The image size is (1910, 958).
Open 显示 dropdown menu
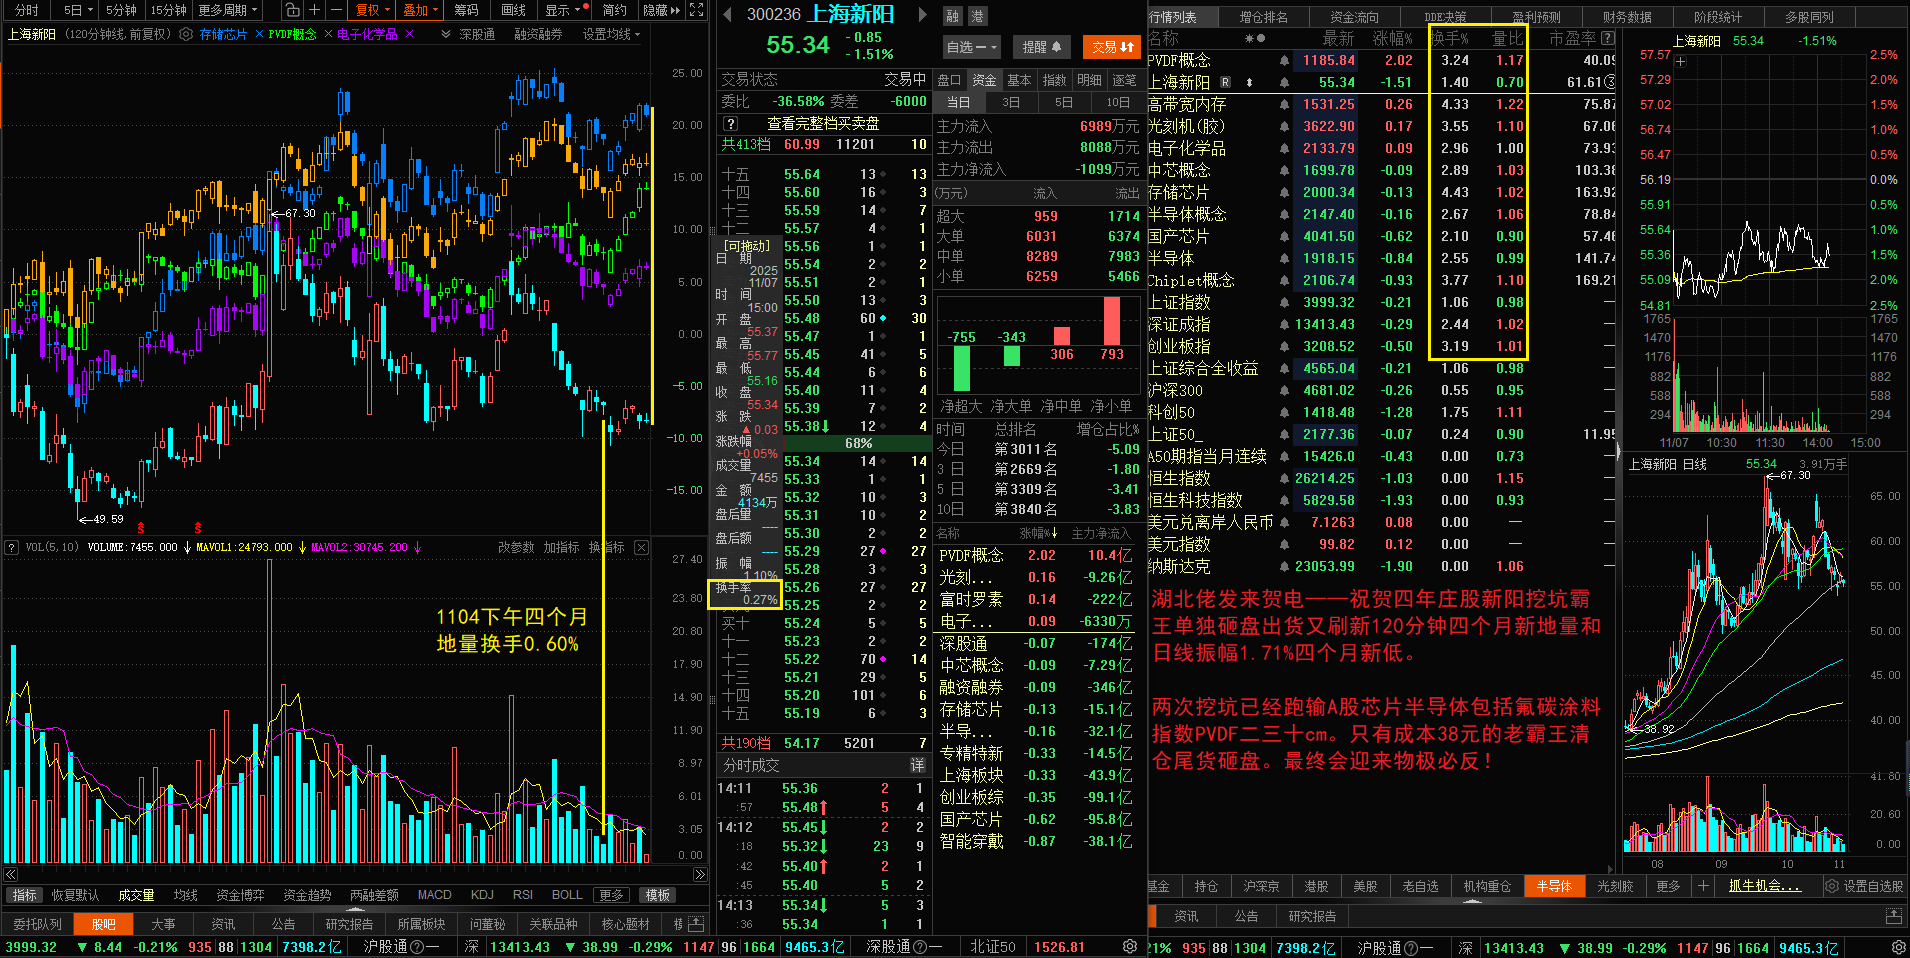tap(564, 10)
